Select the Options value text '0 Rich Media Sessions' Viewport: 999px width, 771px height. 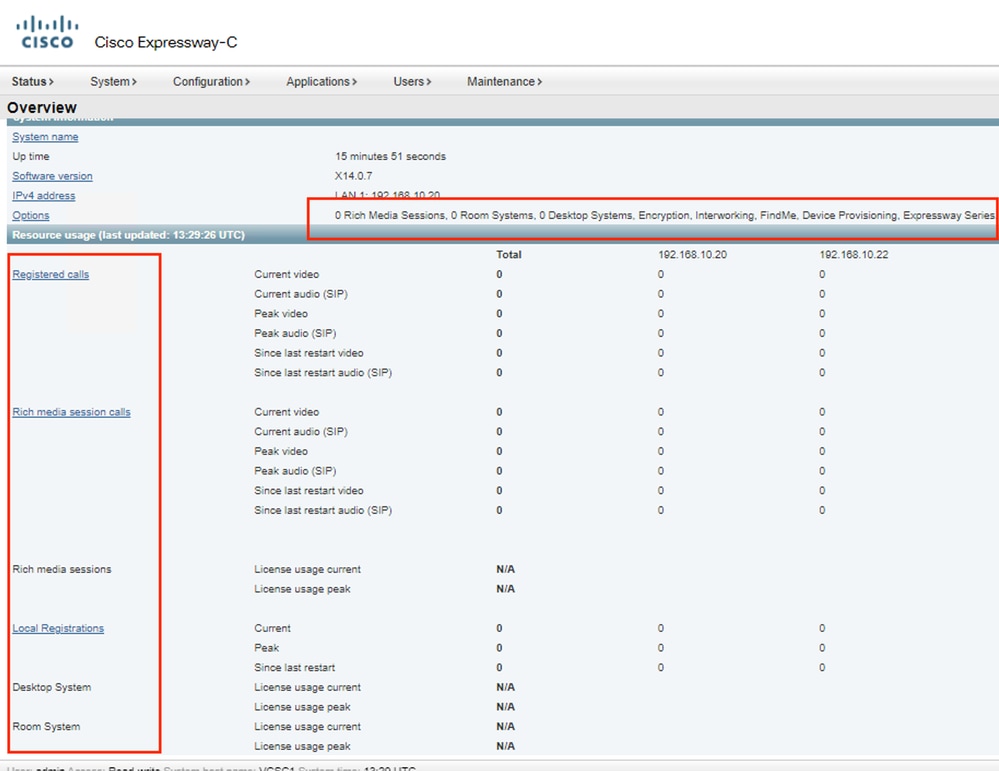[x=390, y=215]
